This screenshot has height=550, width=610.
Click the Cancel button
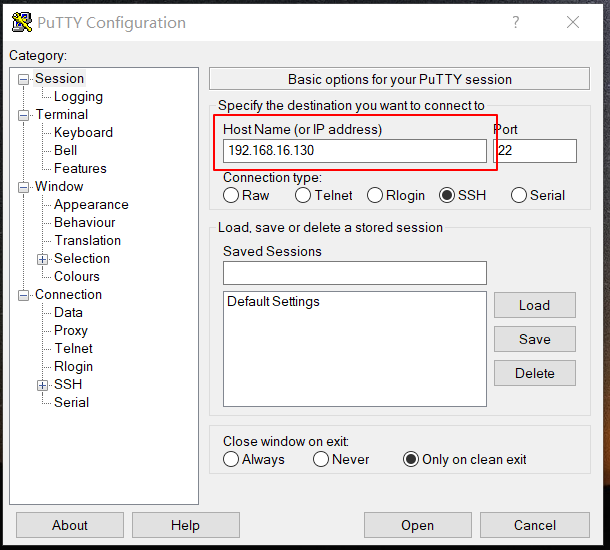535,525
